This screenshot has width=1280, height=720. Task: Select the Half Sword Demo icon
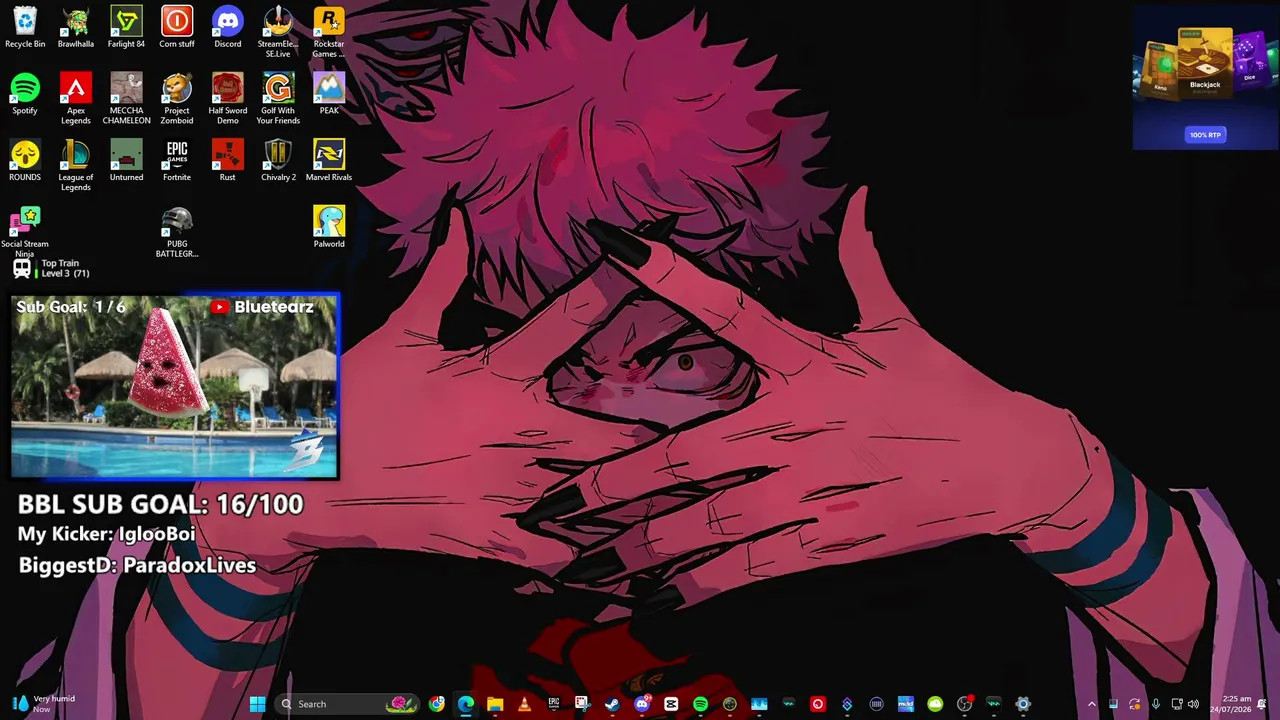click(x=228, y=99)
